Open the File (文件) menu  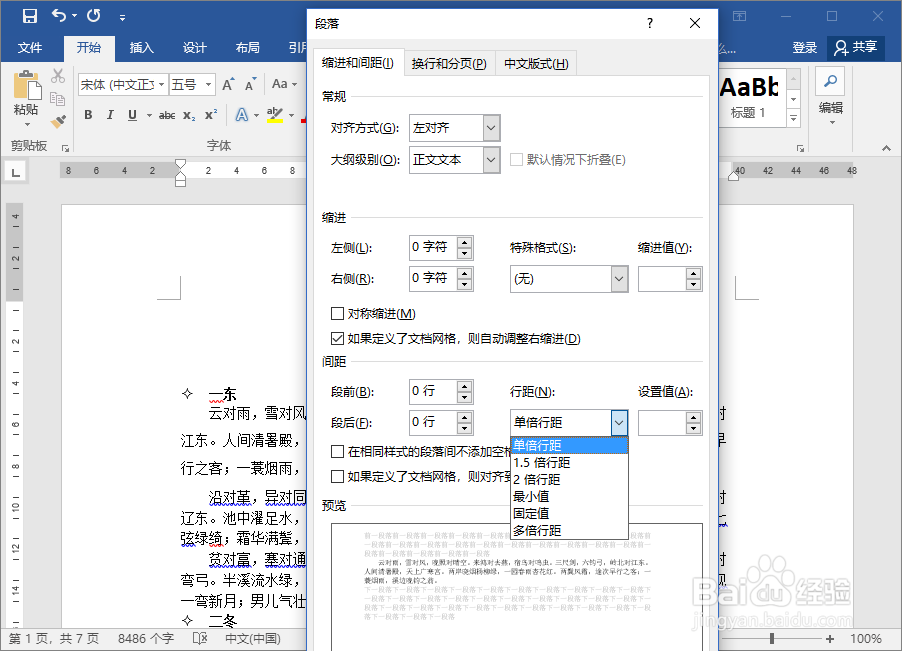point(30,48)
